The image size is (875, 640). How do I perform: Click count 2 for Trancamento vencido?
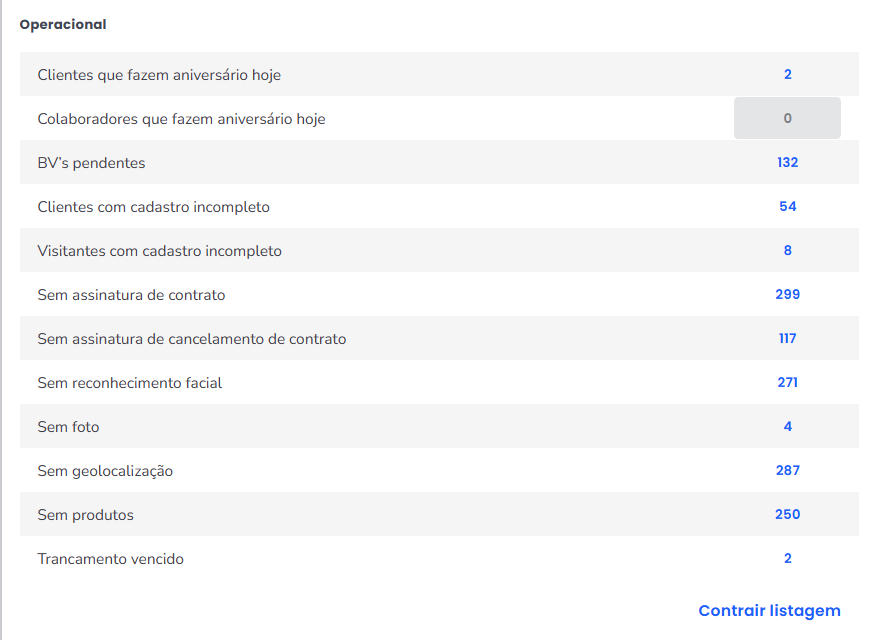coord(788,559)
